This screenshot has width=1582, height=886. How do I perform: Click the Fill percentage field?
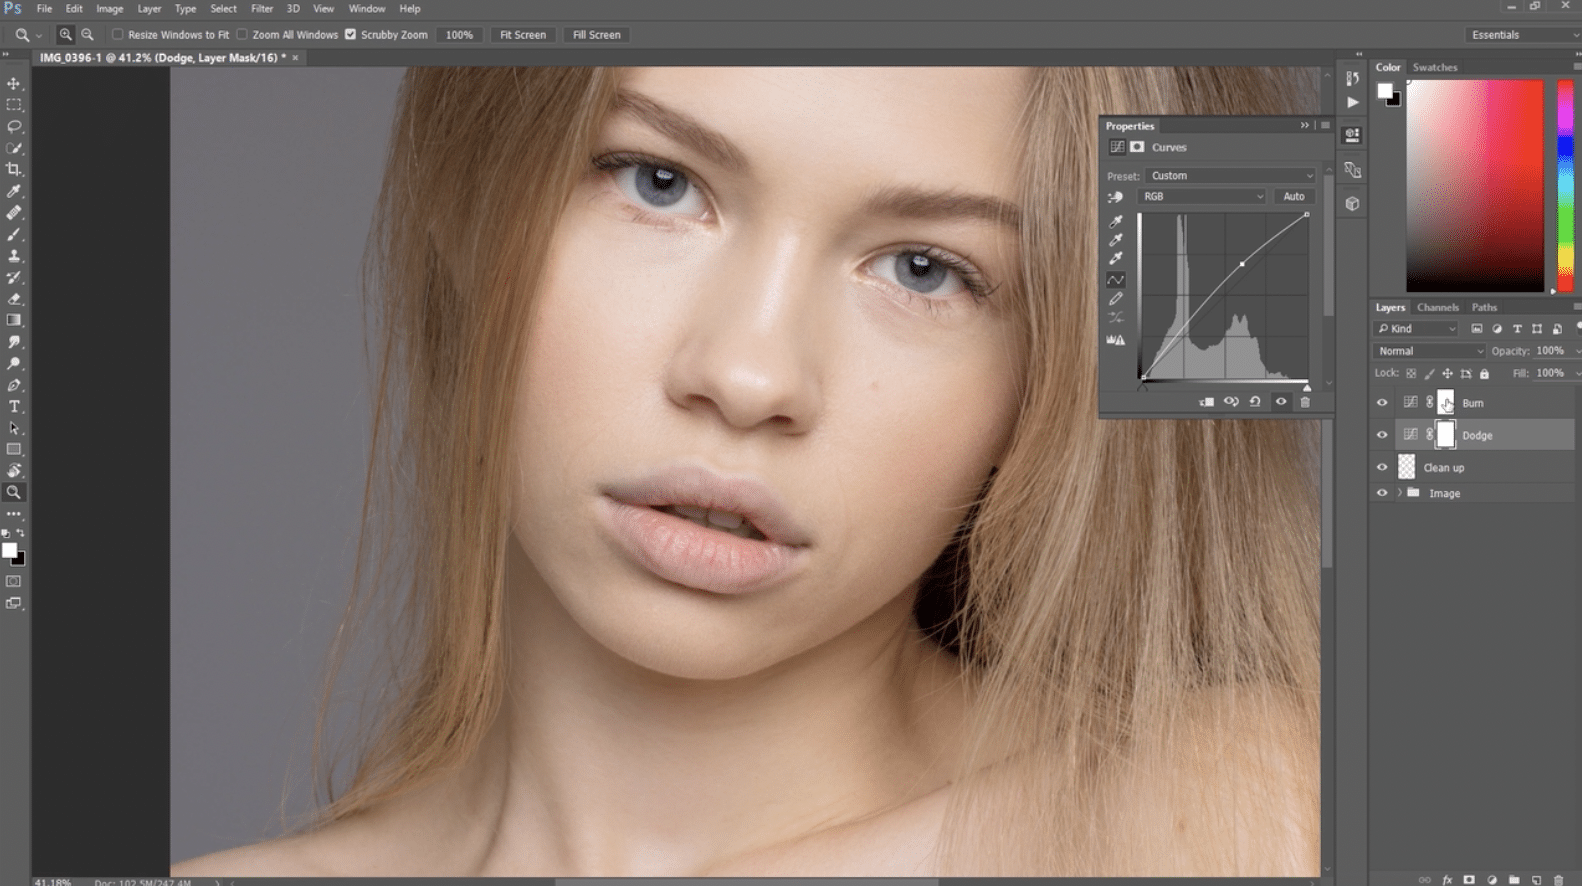click(x=1550, y=374)
